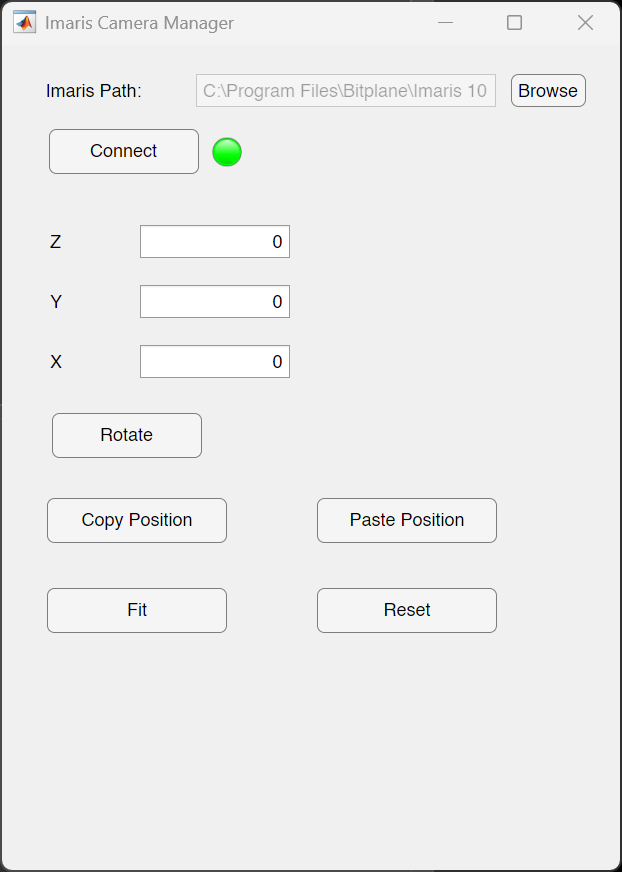Click the X axis label

pos(56,362)
